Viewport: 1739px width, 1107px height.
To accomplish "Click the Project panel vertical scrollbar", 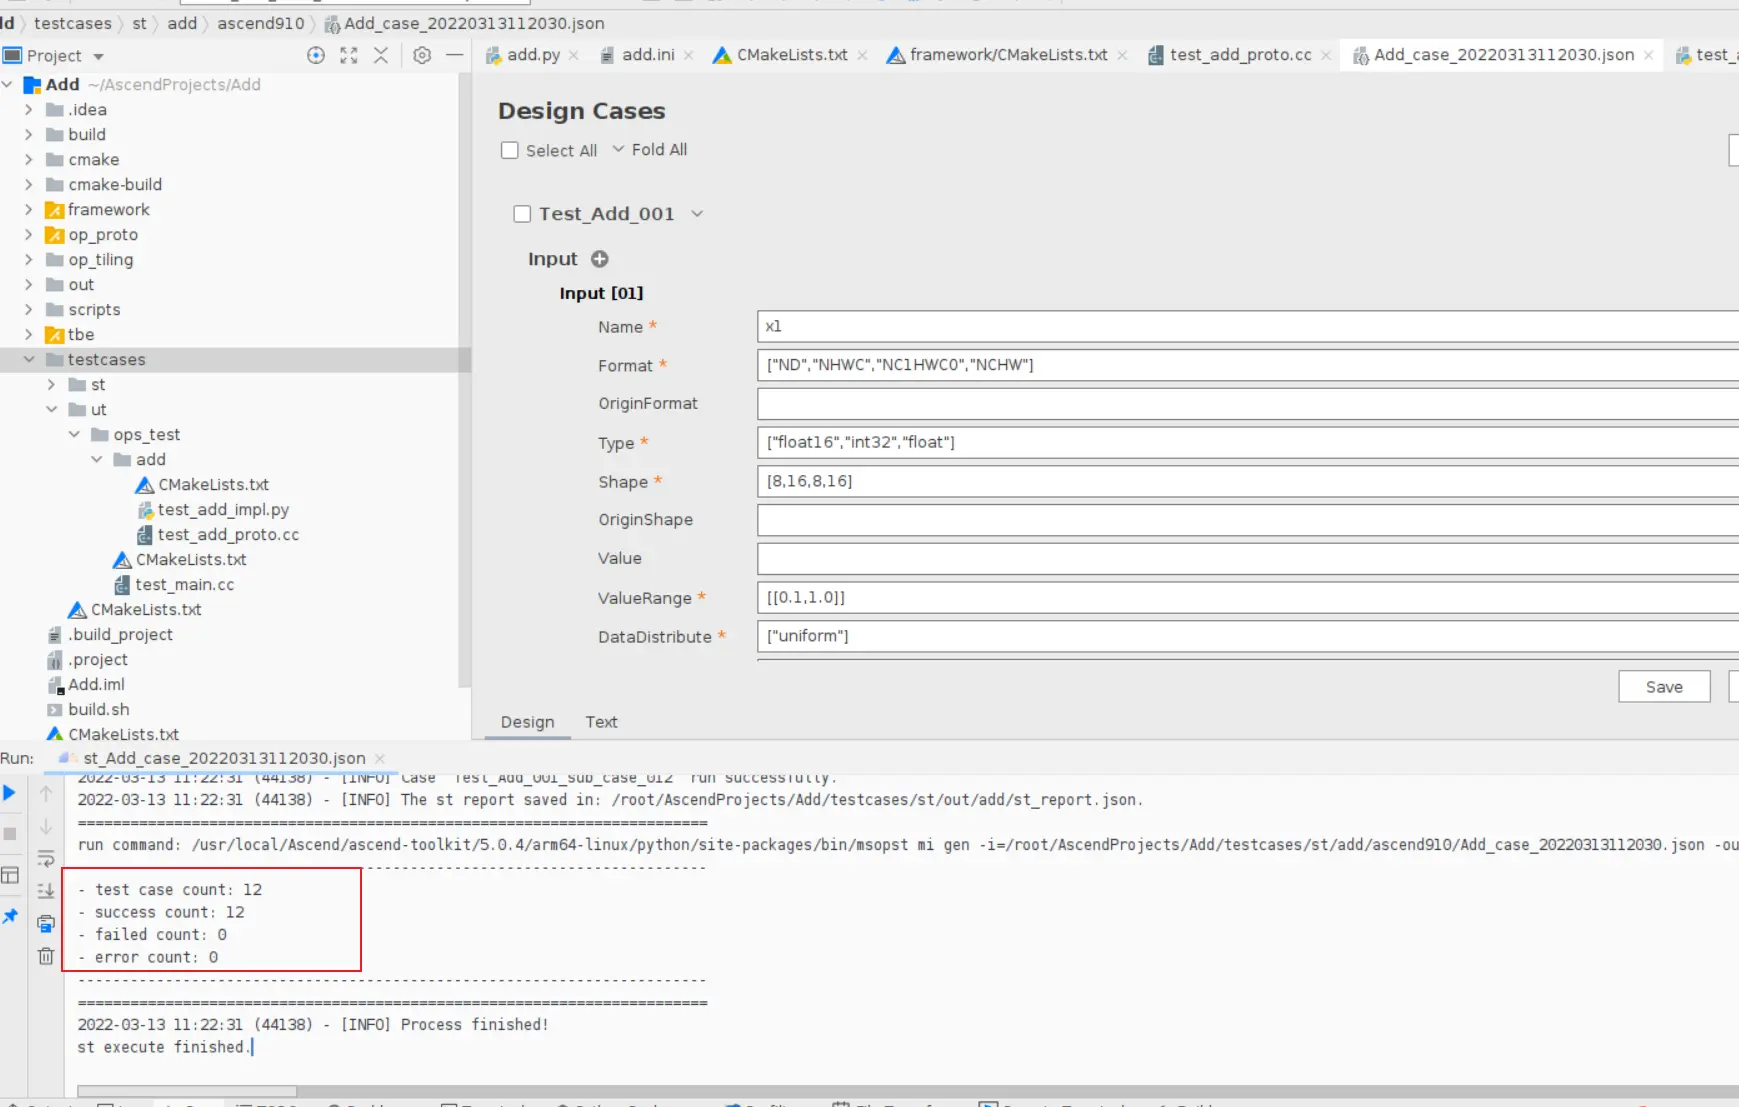I will 464,380.
